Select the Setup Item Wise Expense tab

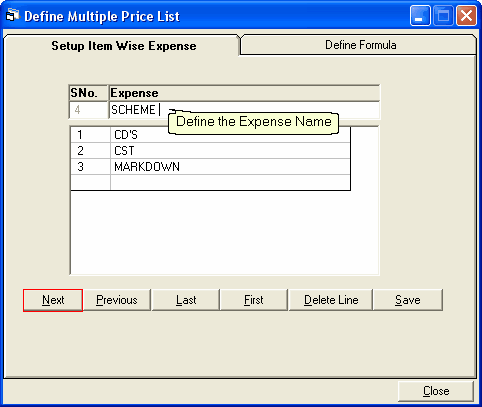(123, 46)
